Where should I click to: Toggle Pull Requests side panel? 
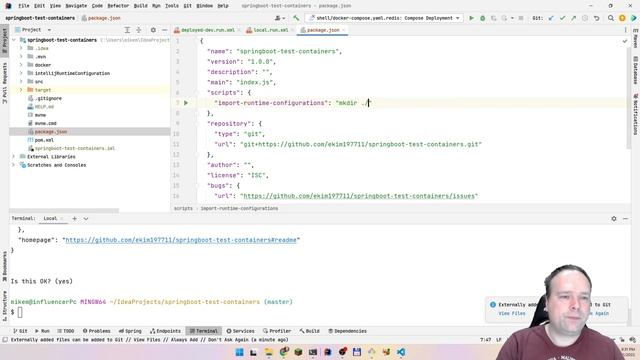(x=4, y=83)
